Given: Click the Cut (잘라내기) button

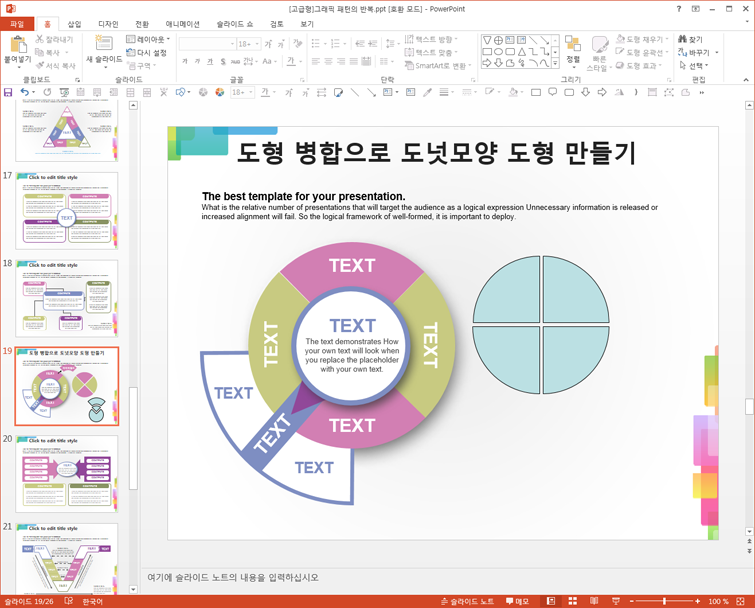Looking at the screenshot, I should [54, 39].
